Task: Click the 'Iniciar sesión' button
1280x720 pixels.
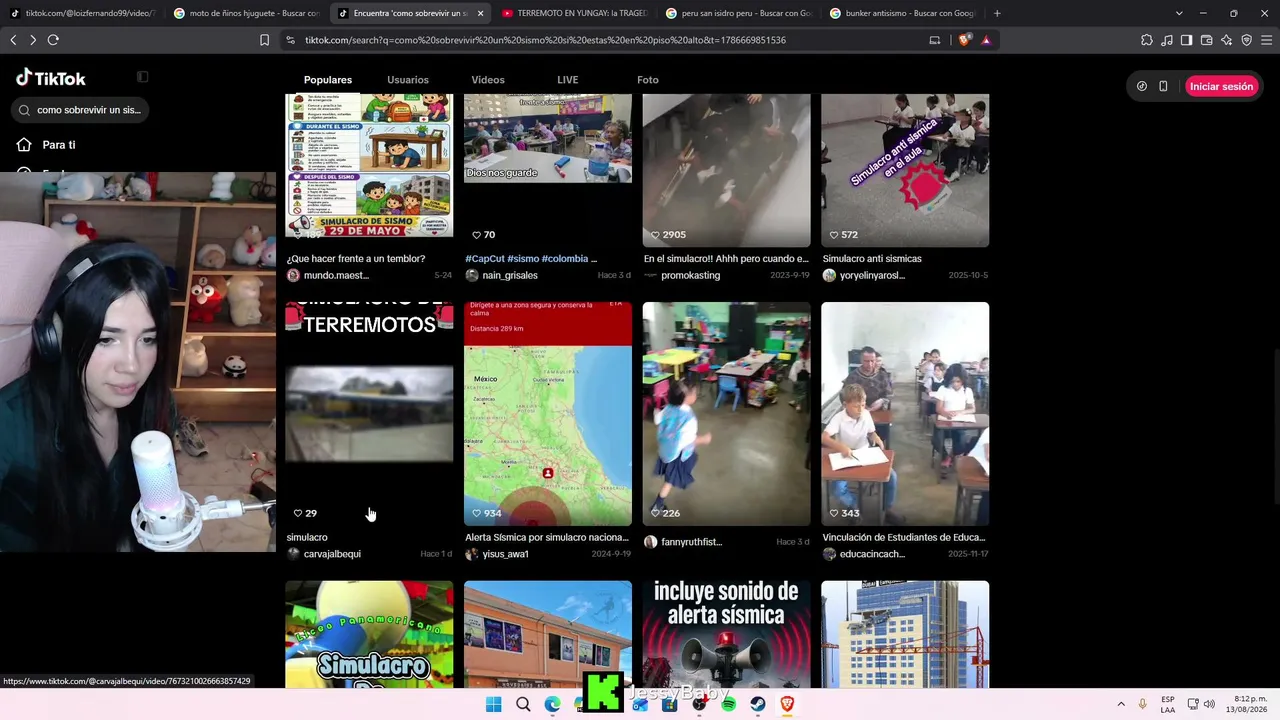Action: point(1221,86)
